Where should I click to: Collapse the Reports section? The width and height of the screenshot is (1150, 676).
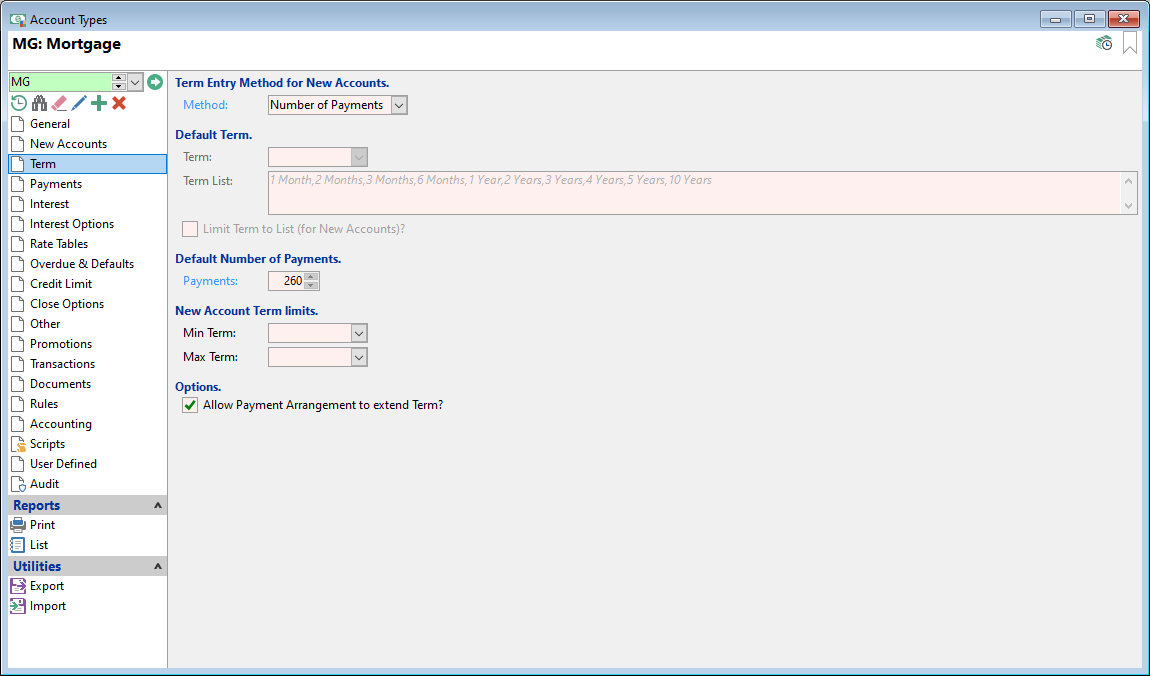(157, 505)
